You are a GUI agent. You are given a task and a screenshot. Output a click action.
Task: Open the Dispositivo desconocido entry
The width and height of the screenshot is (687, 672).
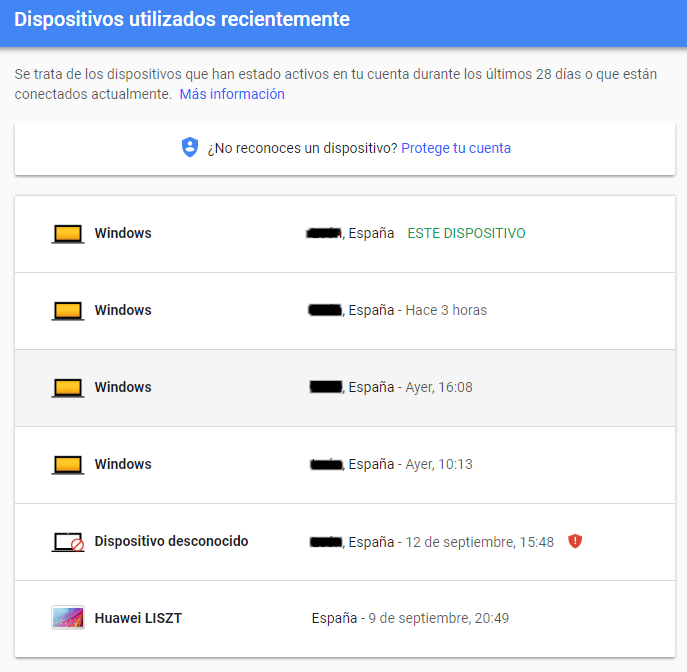[171, 541]
